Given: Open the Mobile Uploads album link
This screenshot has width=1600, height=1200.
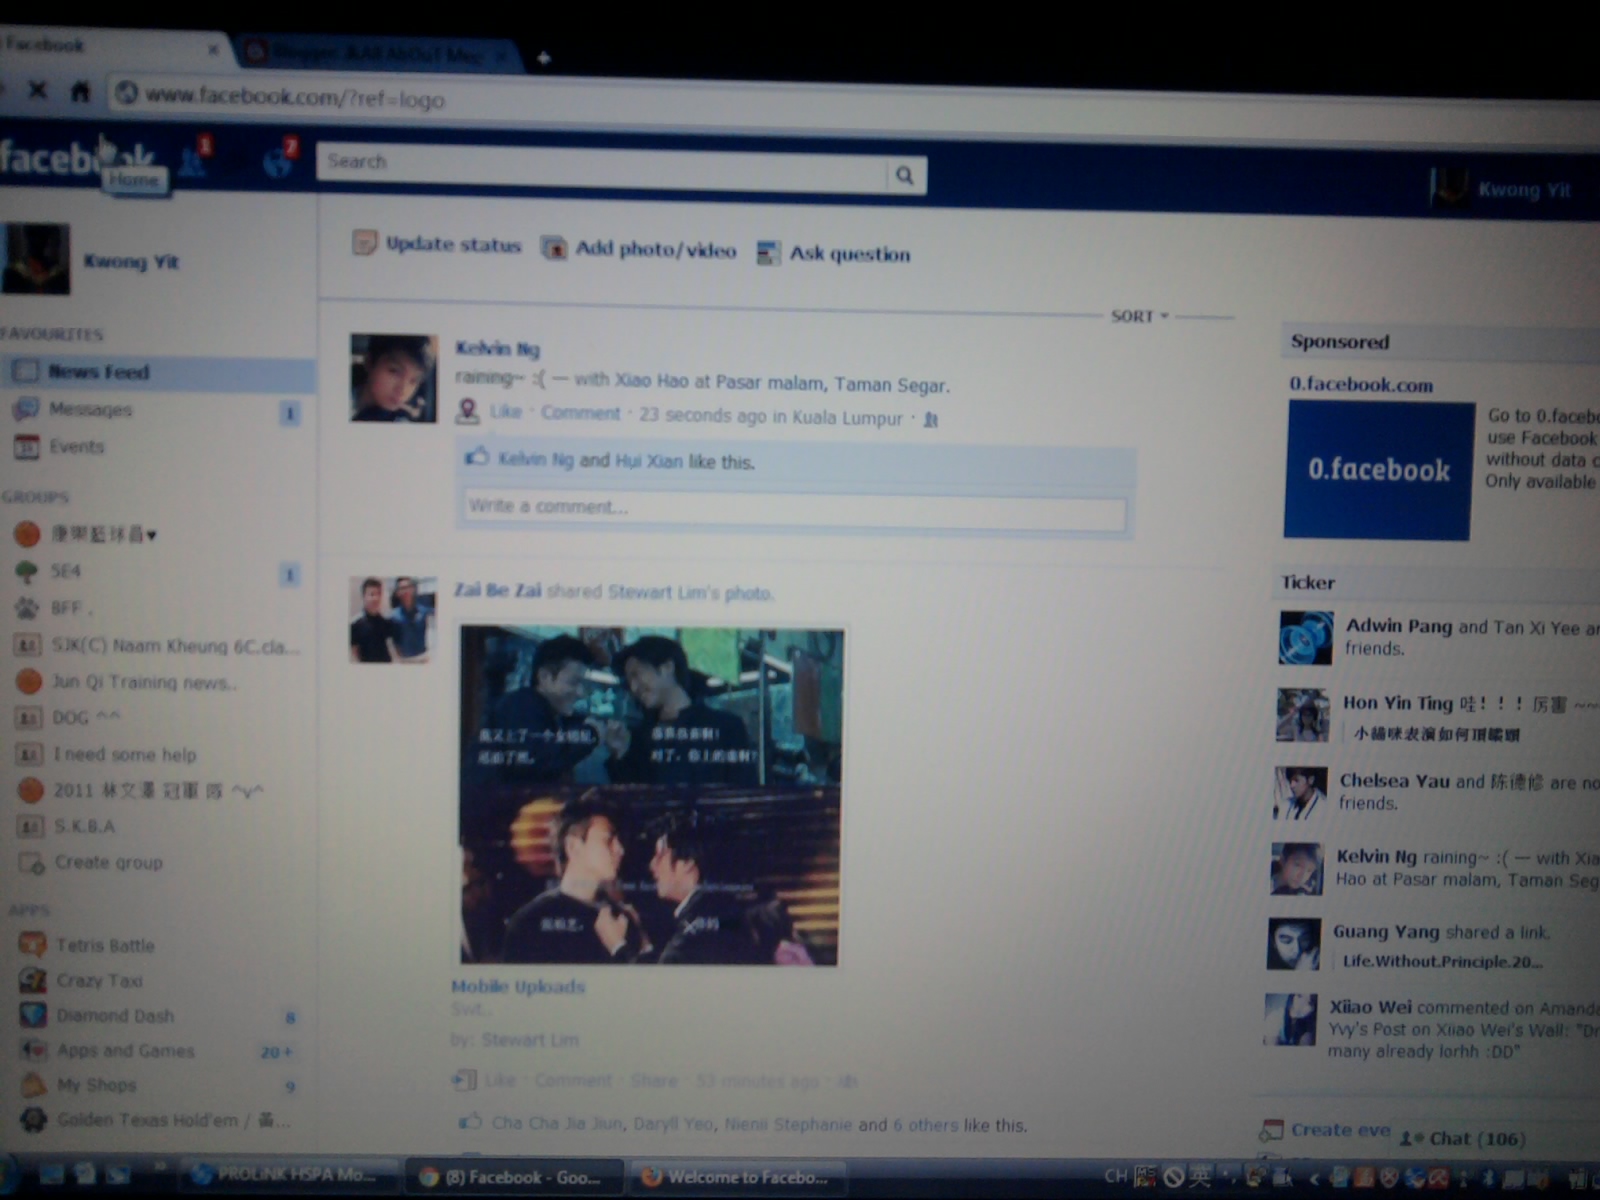Looking at the screenshot, I should point(518,986).
